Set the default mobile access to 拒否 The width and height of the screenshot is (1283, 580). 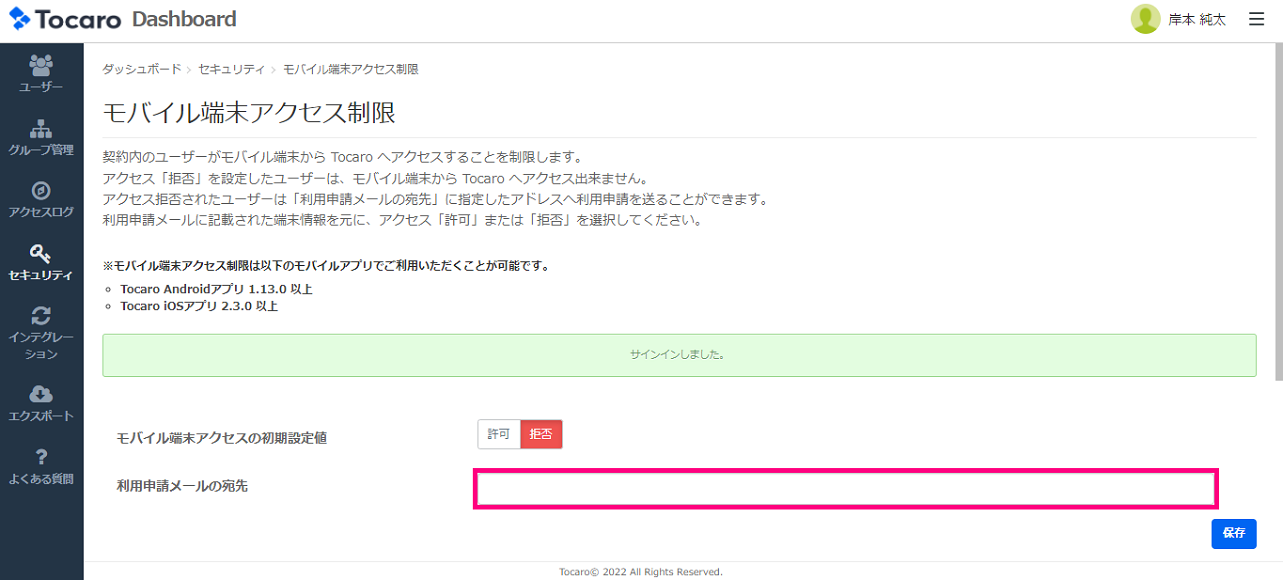pyautogui.click(x=541, y=434)
